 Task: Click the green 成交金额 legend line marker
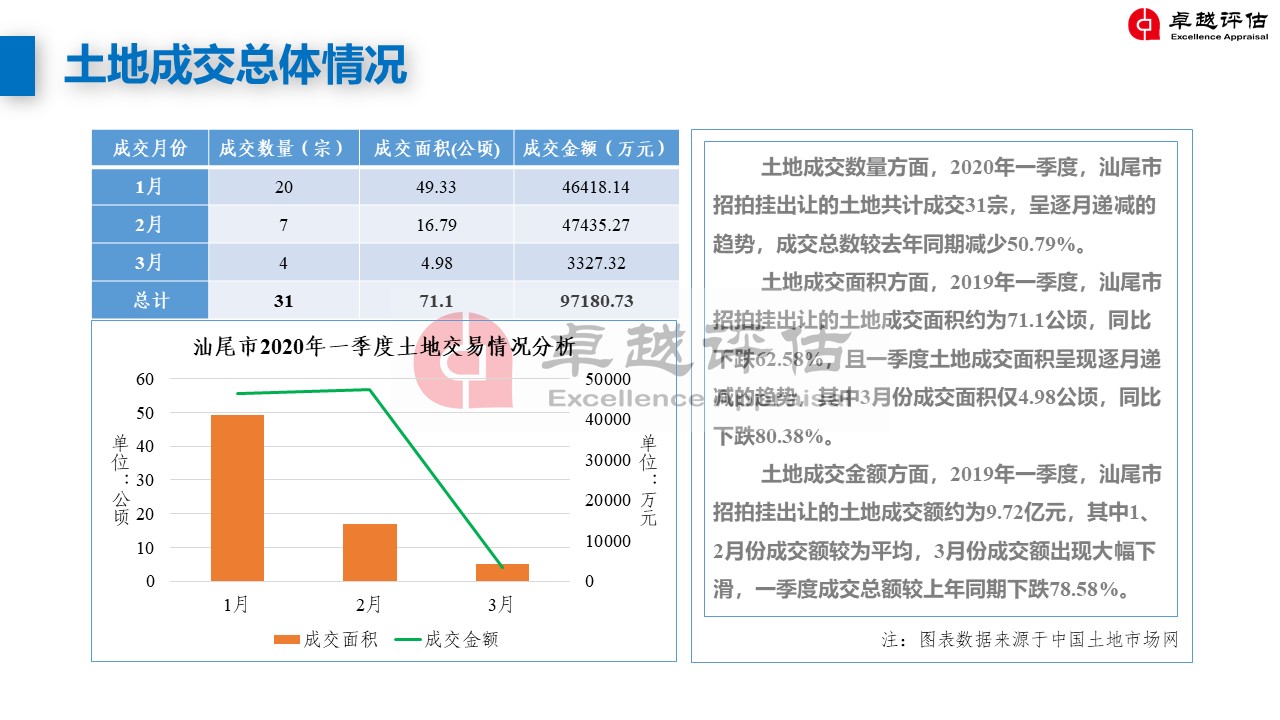coord(407,640)
